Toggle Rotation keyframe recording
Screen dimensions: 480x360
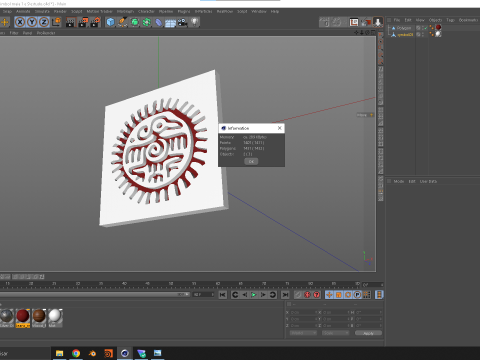348,295
